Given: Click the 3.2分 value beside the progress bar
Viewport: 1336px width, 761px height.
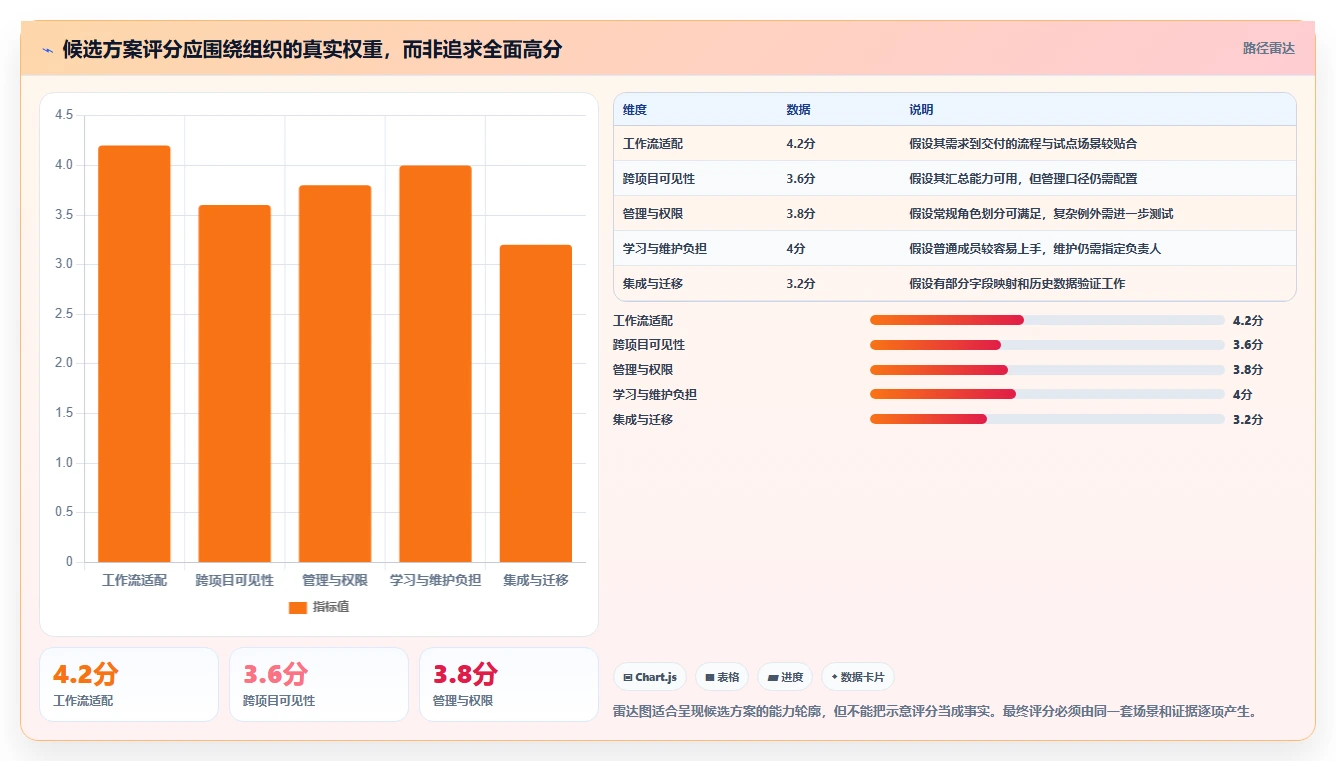Looking at the screenshot, I should click(x=1248, y=420).
